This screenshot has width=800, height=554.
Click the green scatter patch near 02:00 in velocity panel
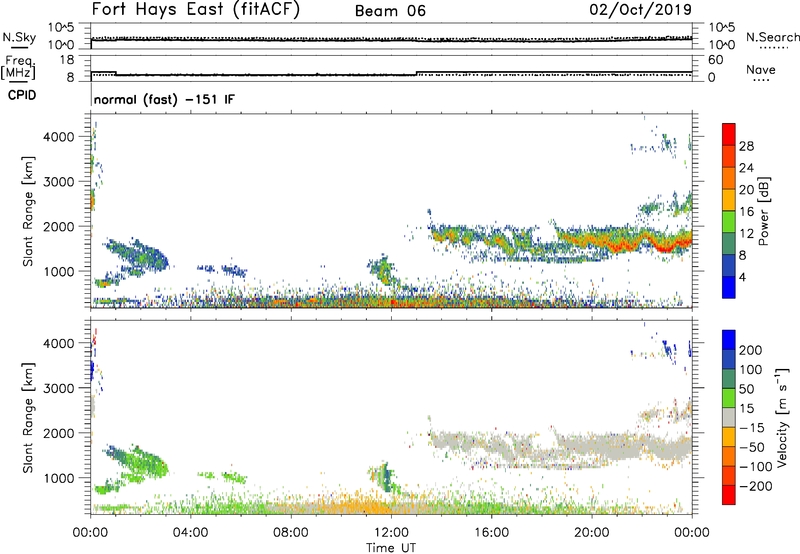[140, 462]
